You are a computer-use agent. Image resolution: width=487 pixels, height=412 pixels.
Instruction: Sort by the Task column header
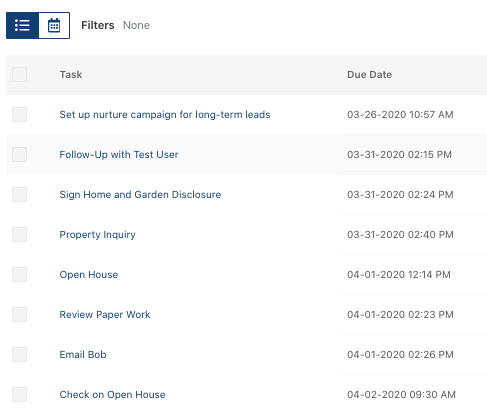click(71, 75)
